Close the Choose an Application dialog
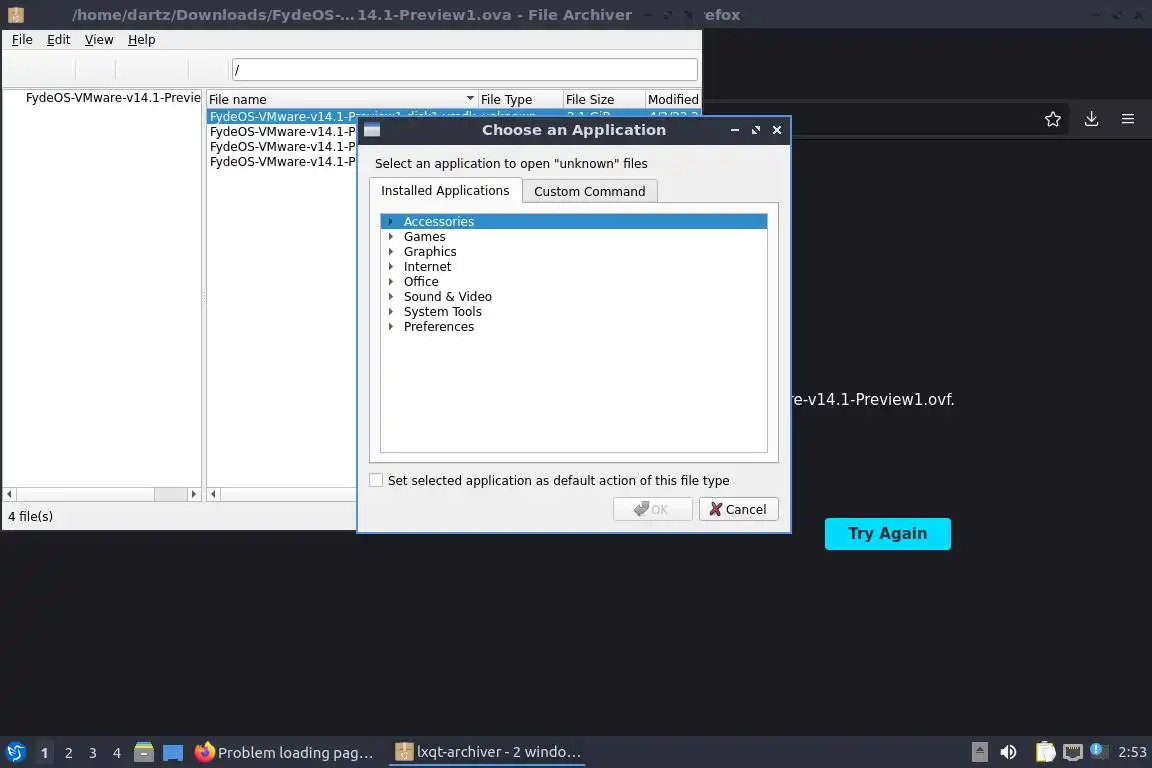 777,130
